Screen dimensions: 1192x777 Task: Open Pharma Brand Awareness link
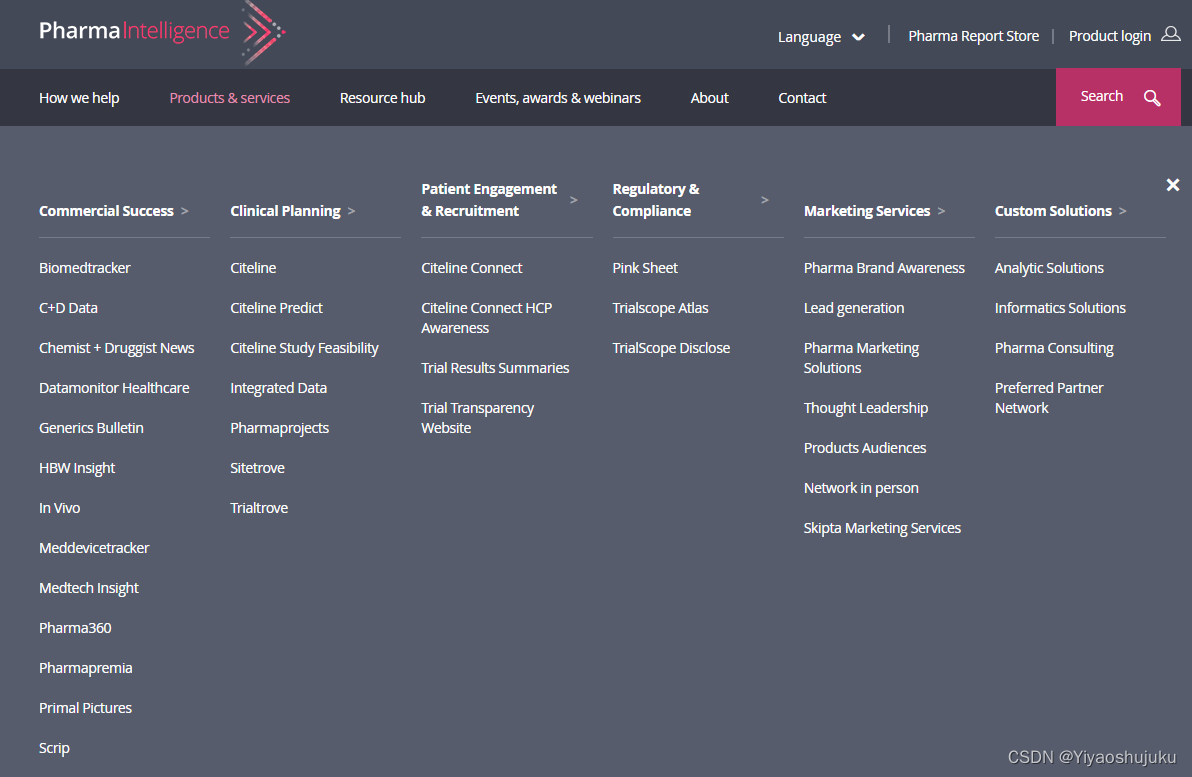coord(884,268)
